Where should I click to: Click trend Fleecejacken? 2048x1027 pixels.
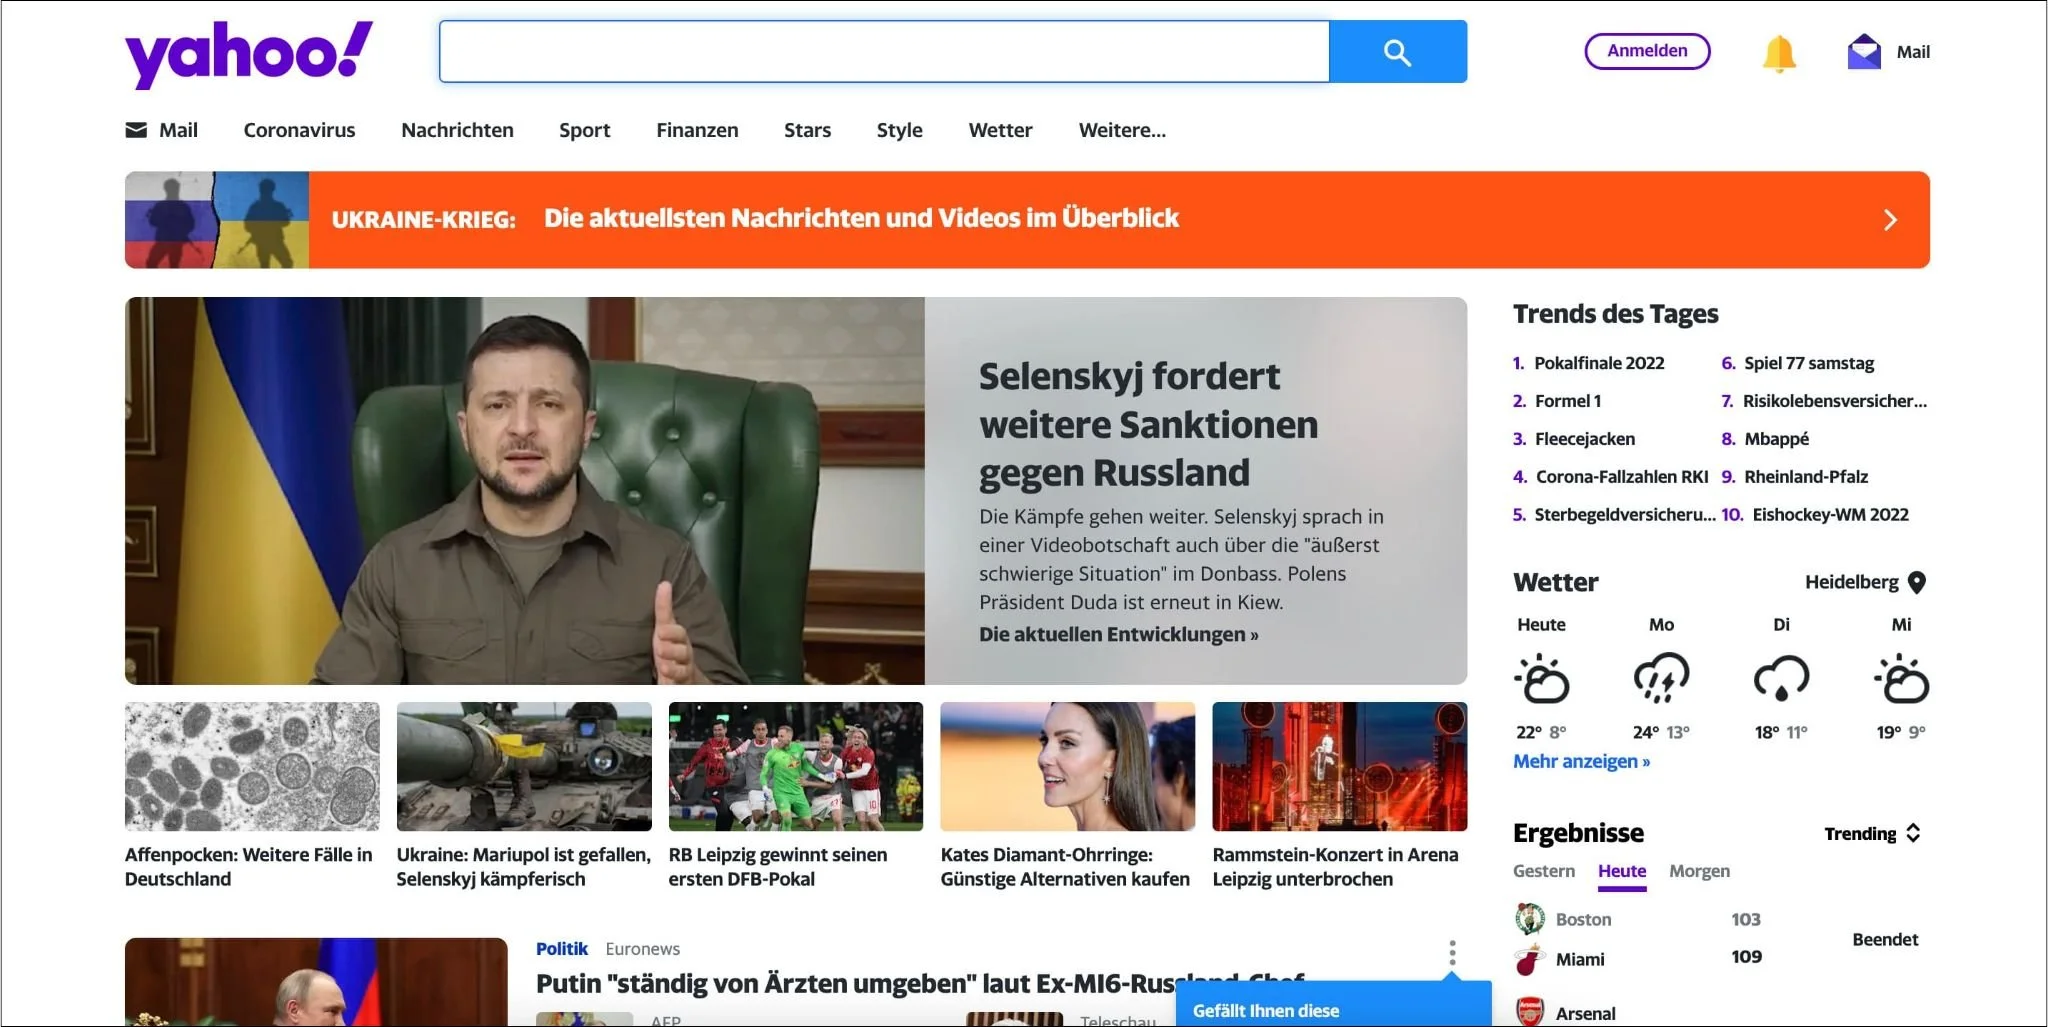point(1585,439)
